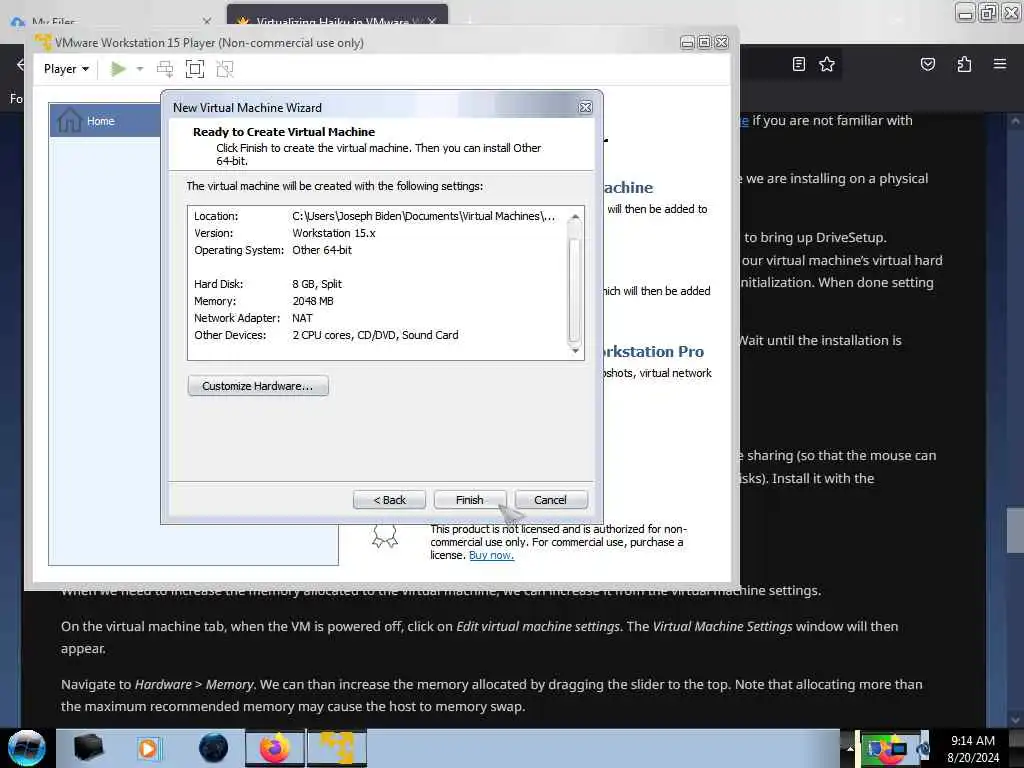Bookmark page with Firefox star icon
This screenshot has height=768, width=1024.
click(827, 64)
